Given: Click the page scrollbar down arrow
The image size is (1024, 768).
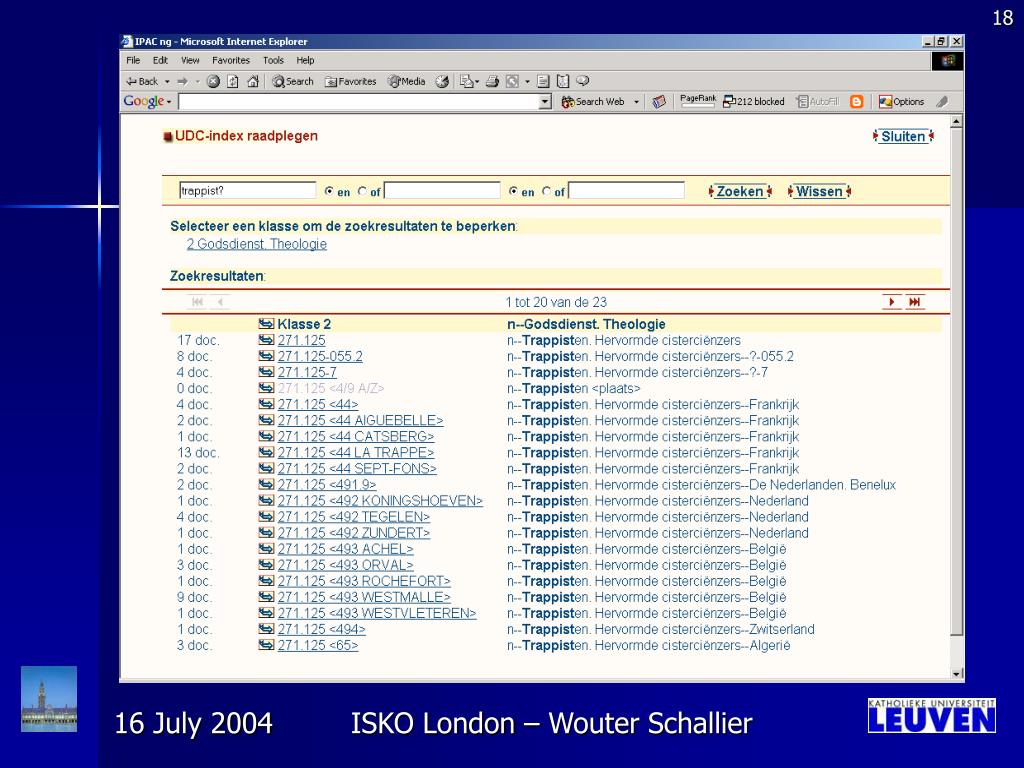Looking at the screenshot, I should pyautogui.click(x=957, y=673).
